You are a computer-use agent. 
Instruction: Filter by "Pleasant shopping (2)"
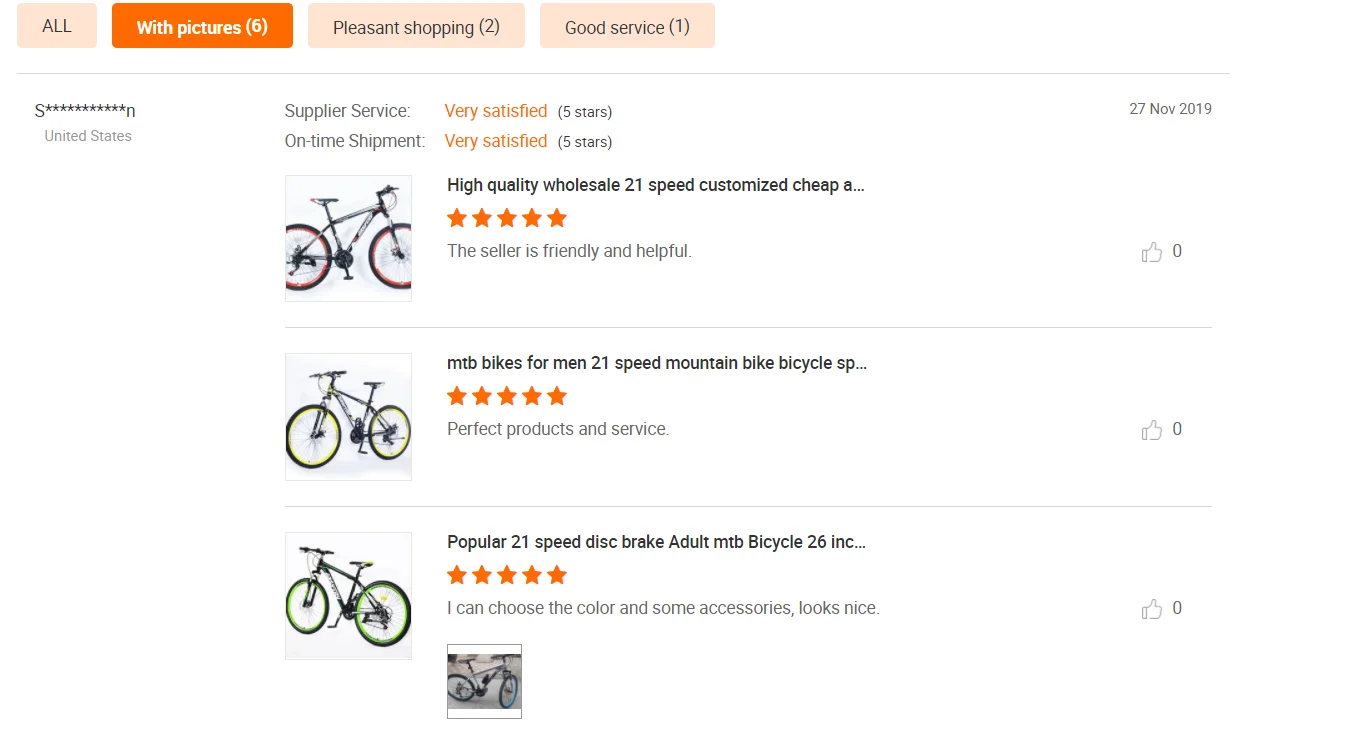[x=416, y=26]
